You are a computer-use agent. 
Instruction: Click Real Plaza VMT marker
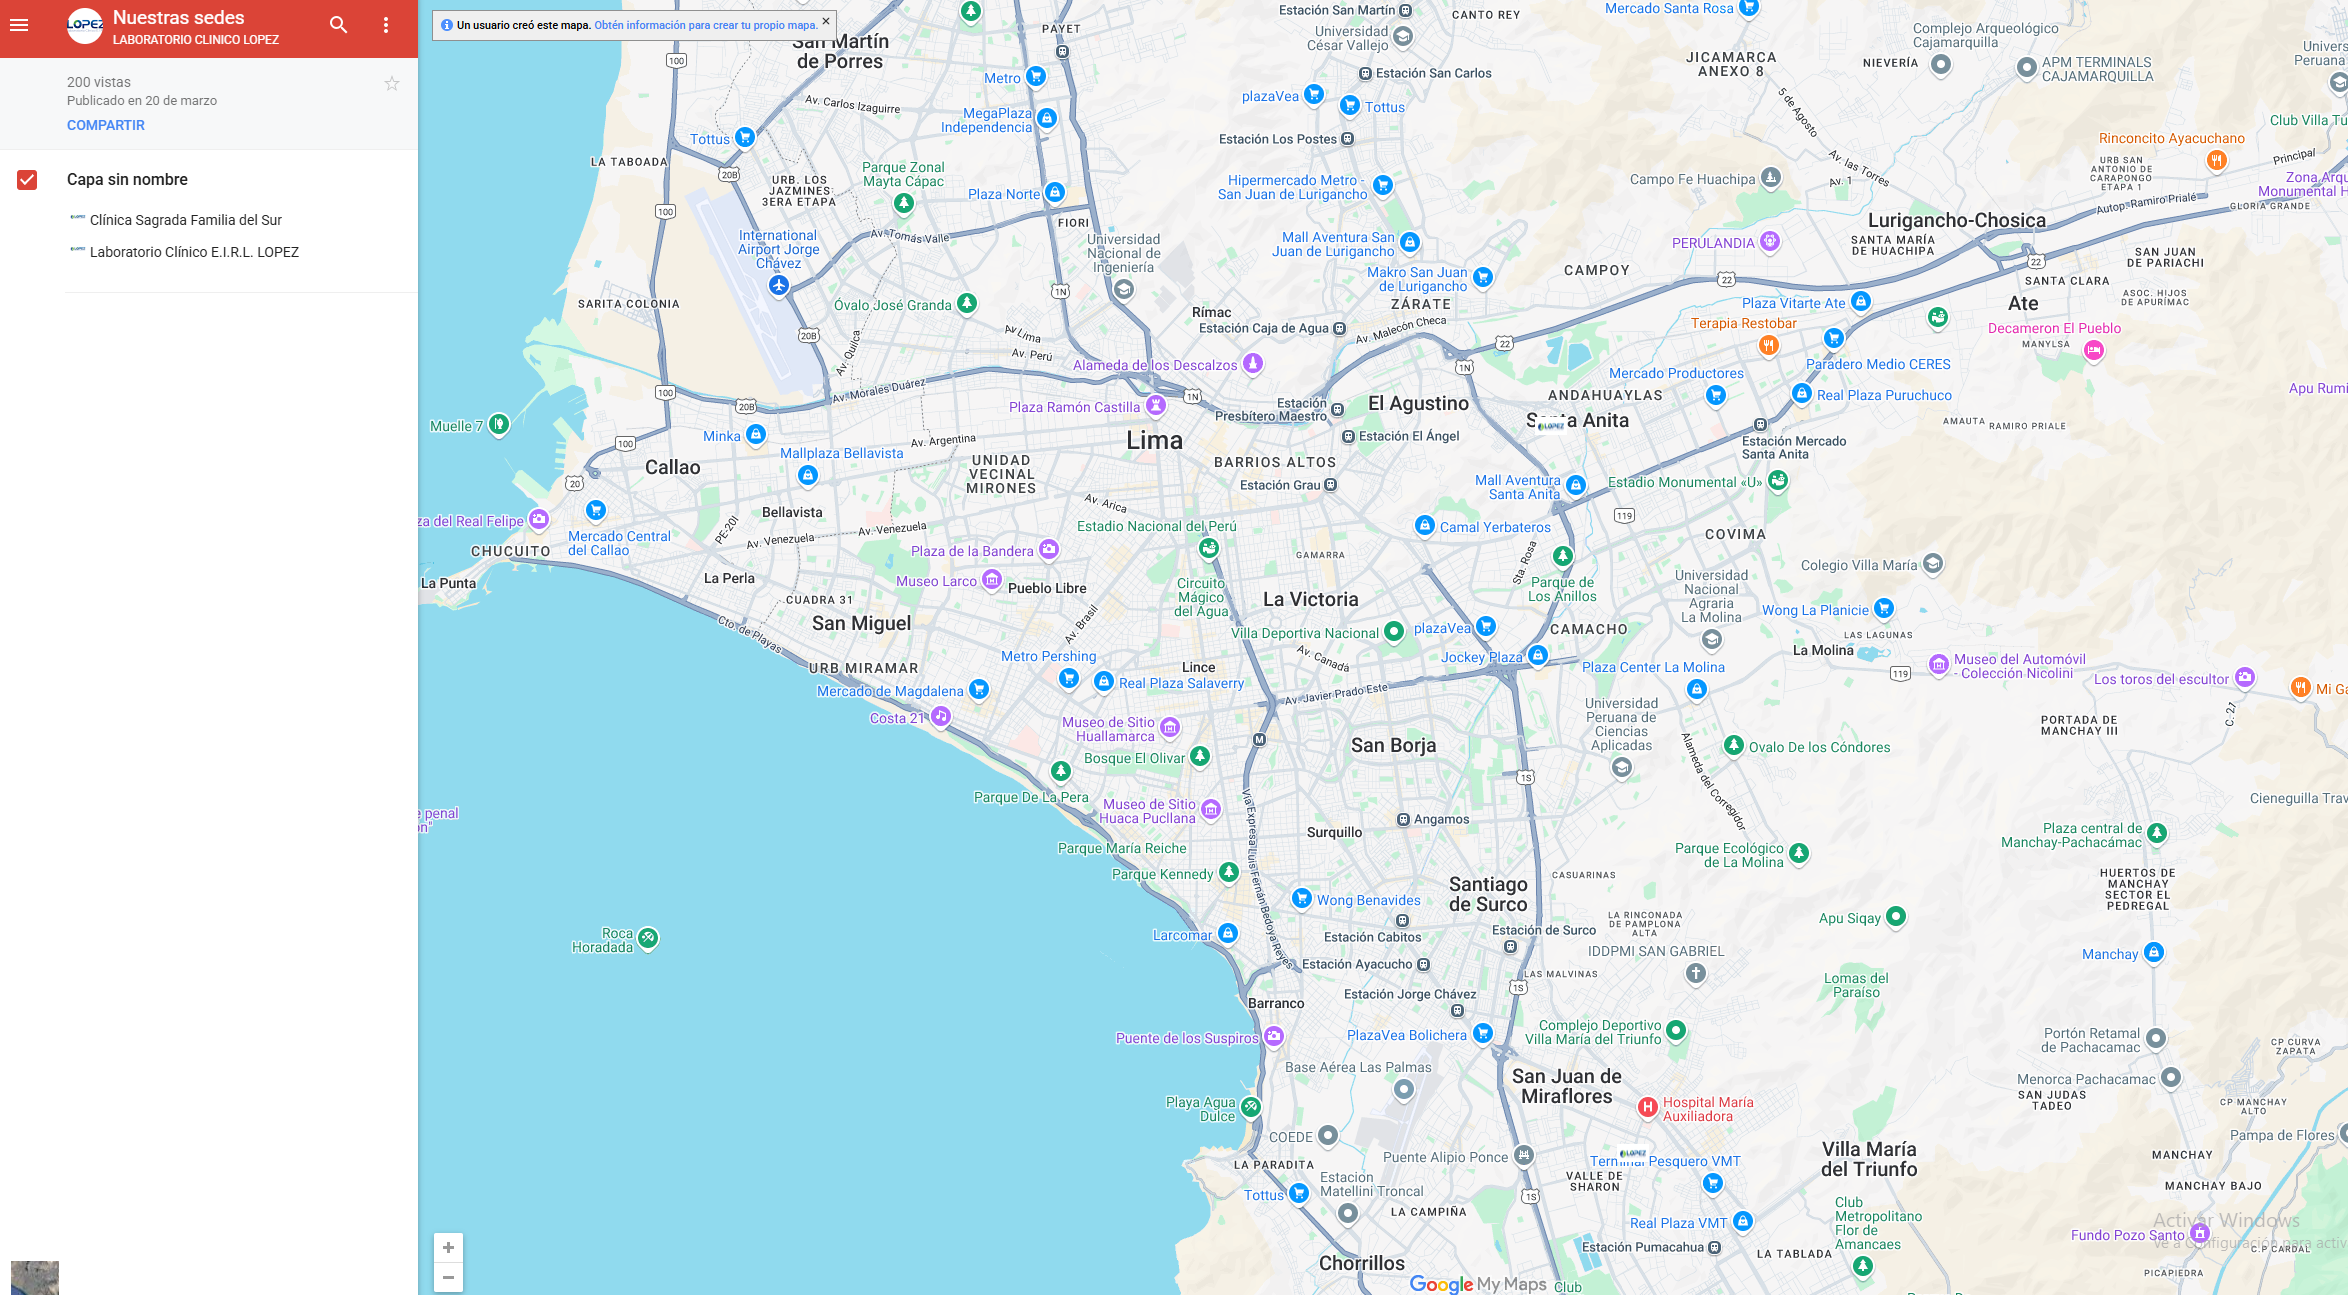[1743, 1221]
